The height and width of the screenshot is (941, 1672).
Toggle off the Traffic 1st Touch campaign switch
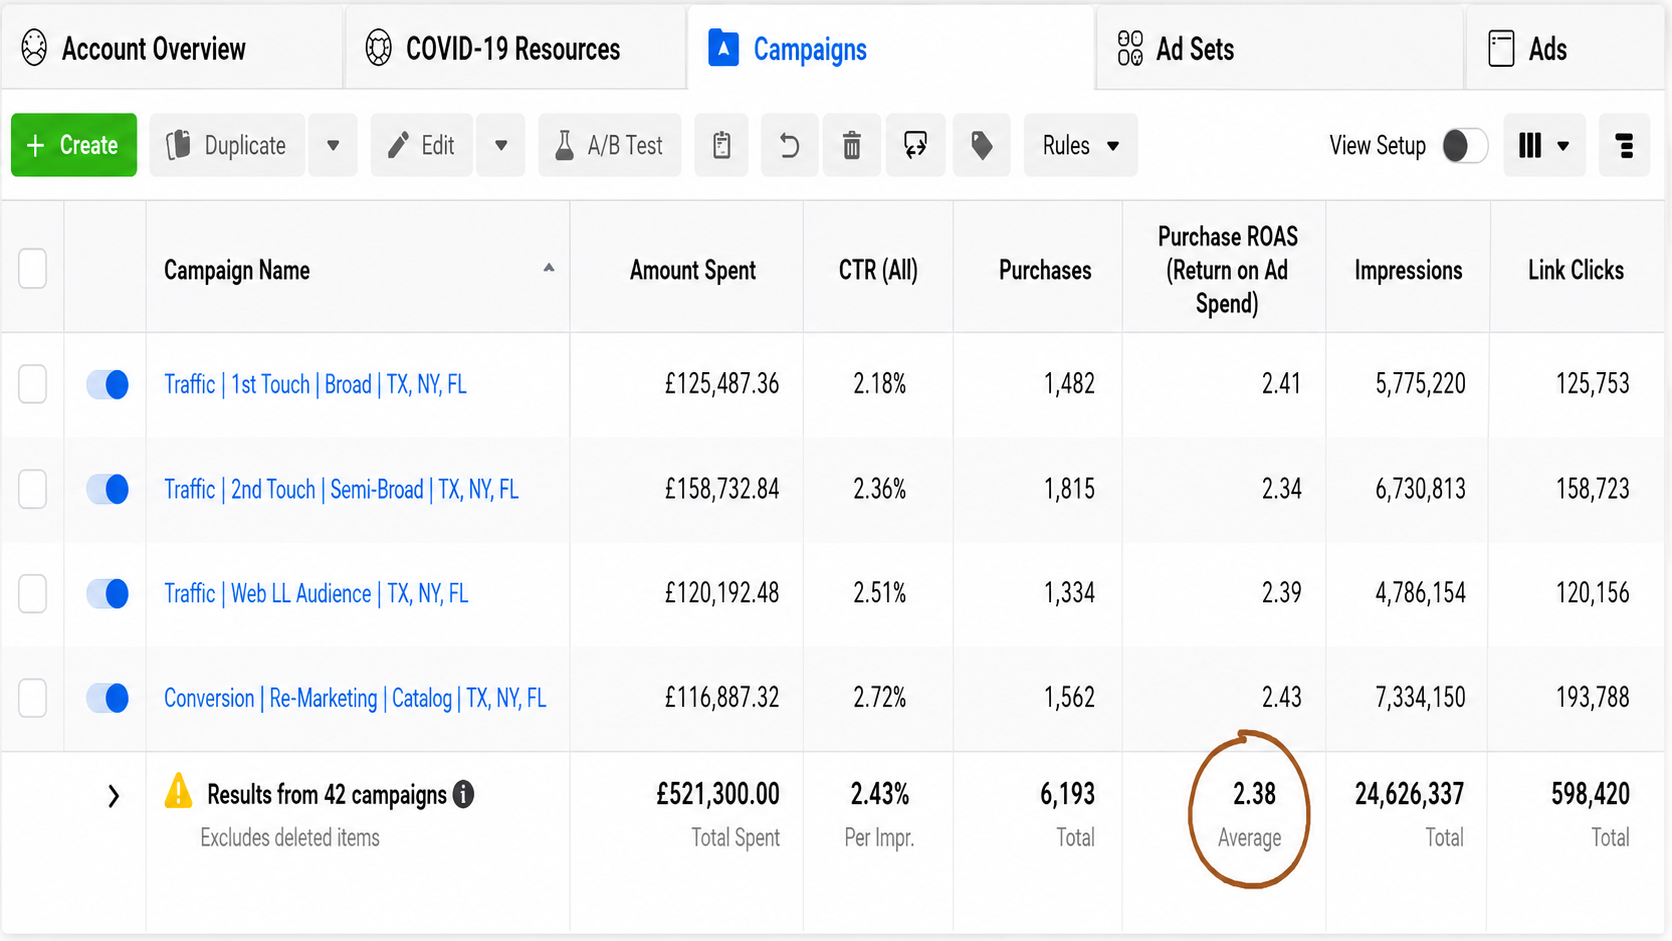108,385
